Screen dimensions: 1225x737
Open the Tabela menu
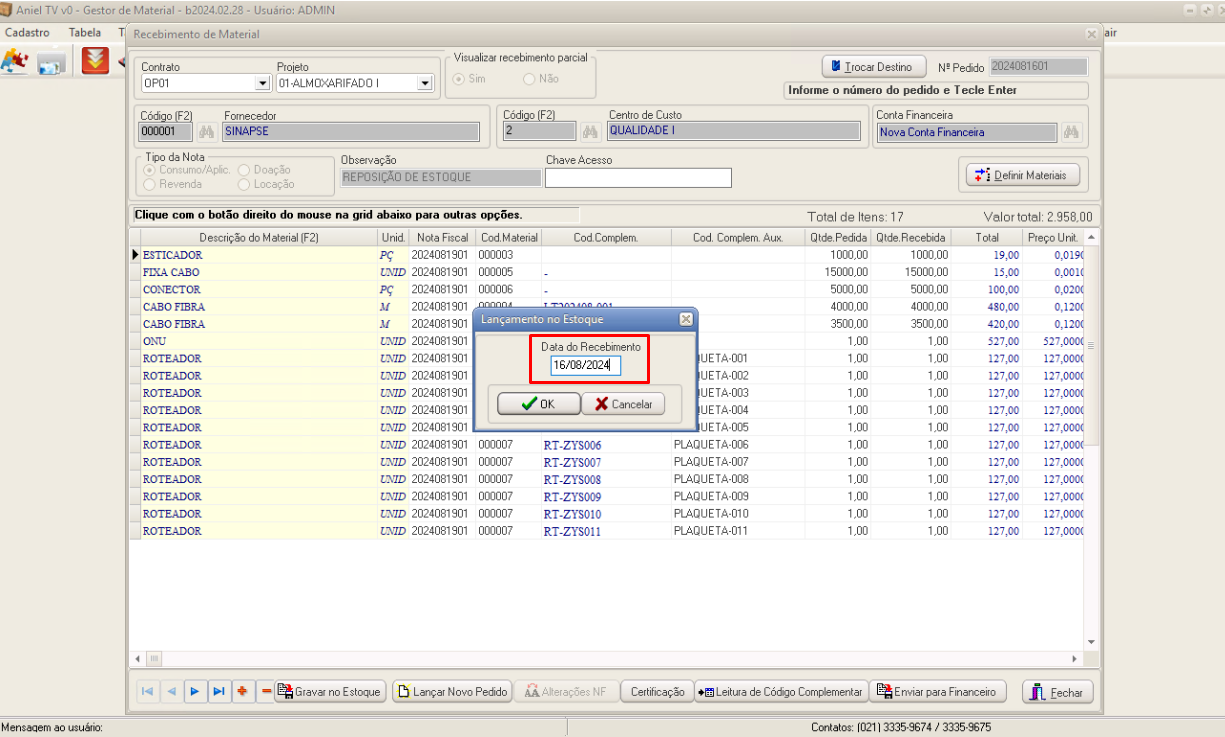click(x=85, y=33)
